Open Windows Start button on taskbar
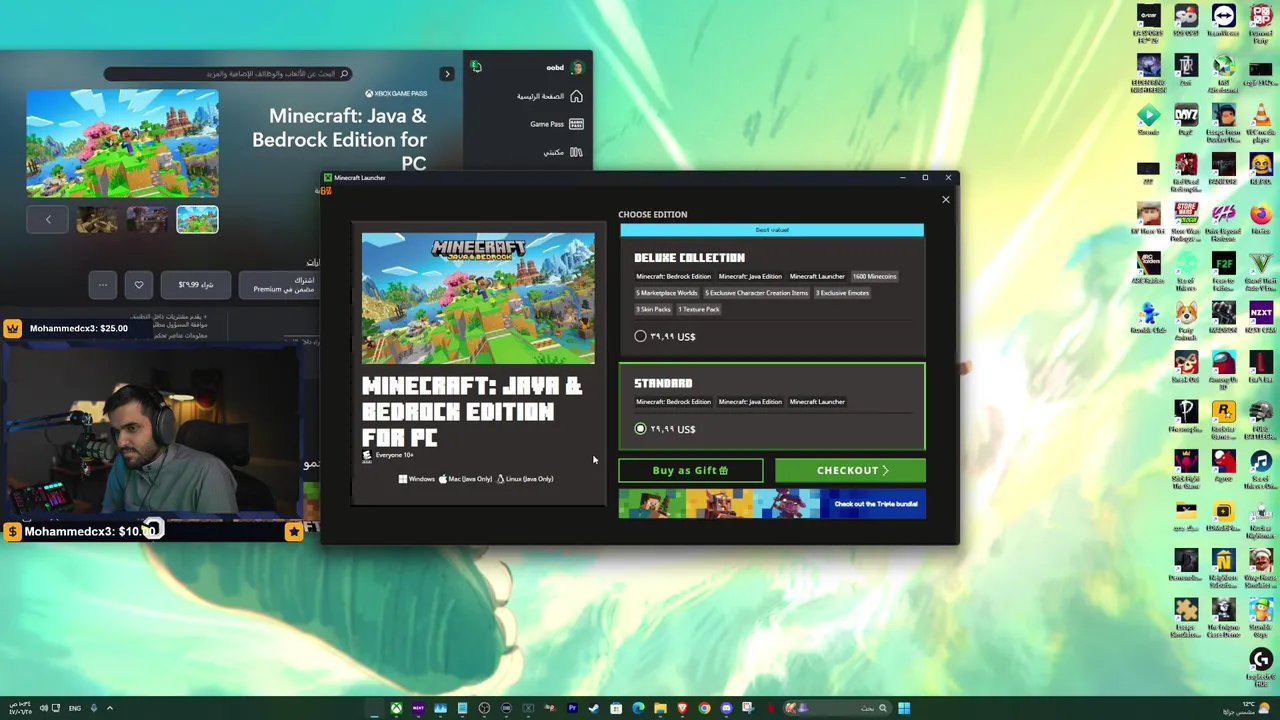The height and width of the screenshot is (720, 1280). tap(904, 708)
